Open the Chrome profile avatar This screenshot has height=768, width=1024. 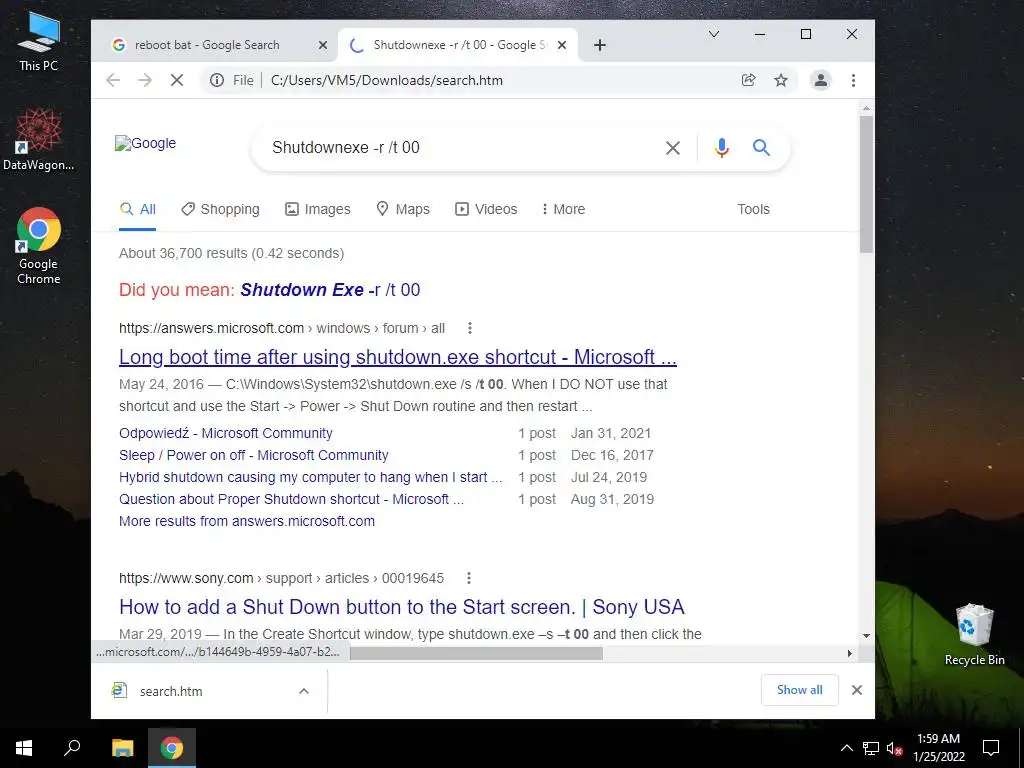820,80
